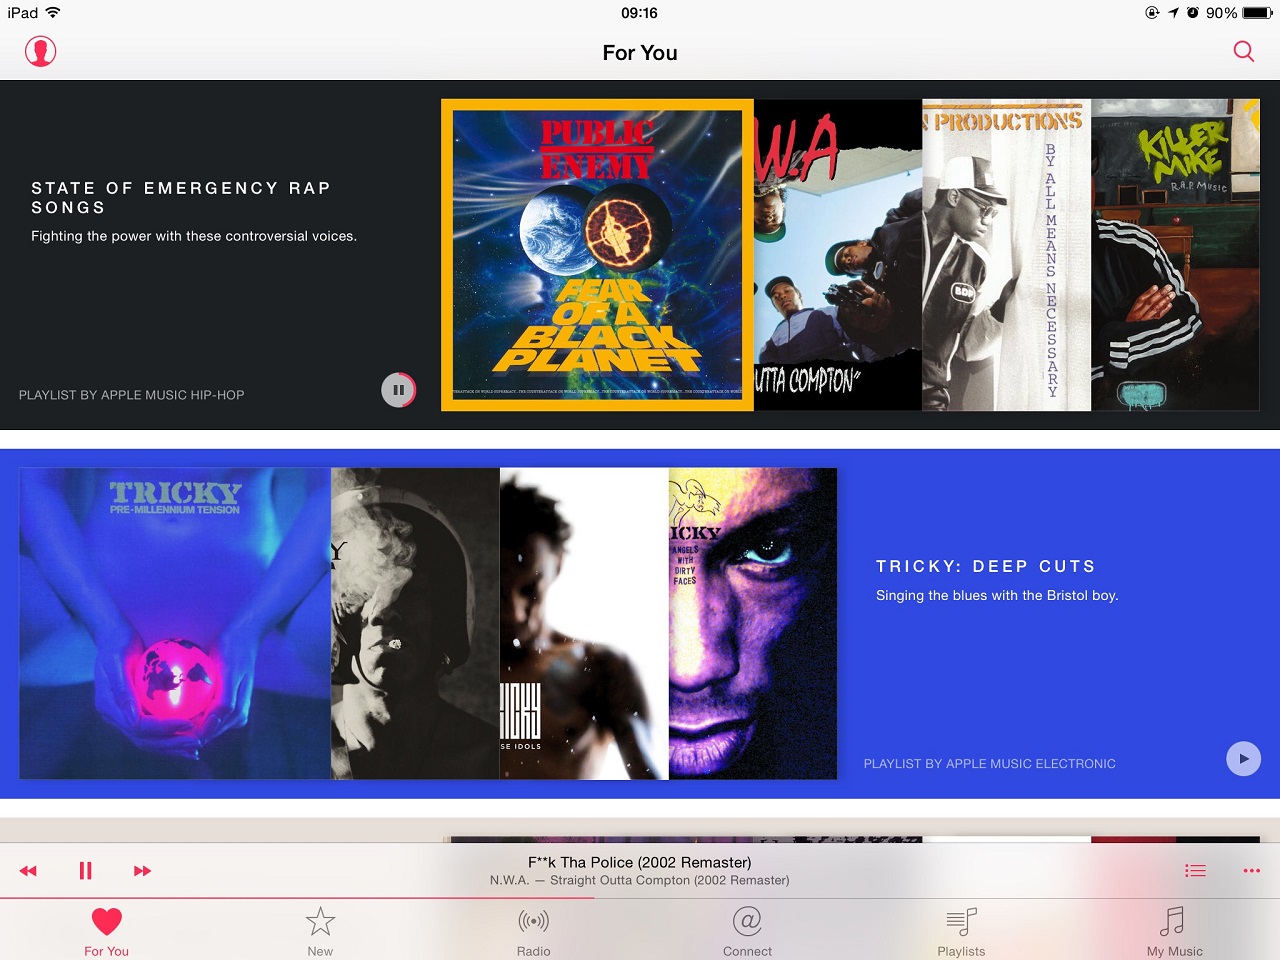Open now playing via F**k Tha Police title
Screen dimensions: 1280x960
coord(640,862)
